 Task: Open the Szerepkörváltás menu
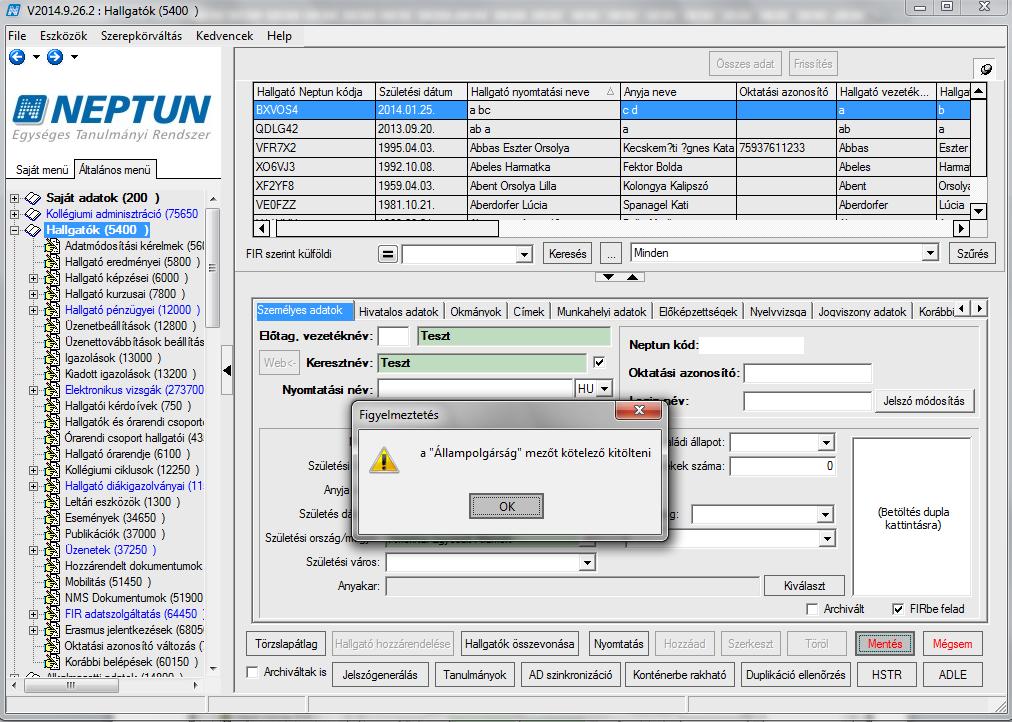pyautogui.click(x=141, y=36)
